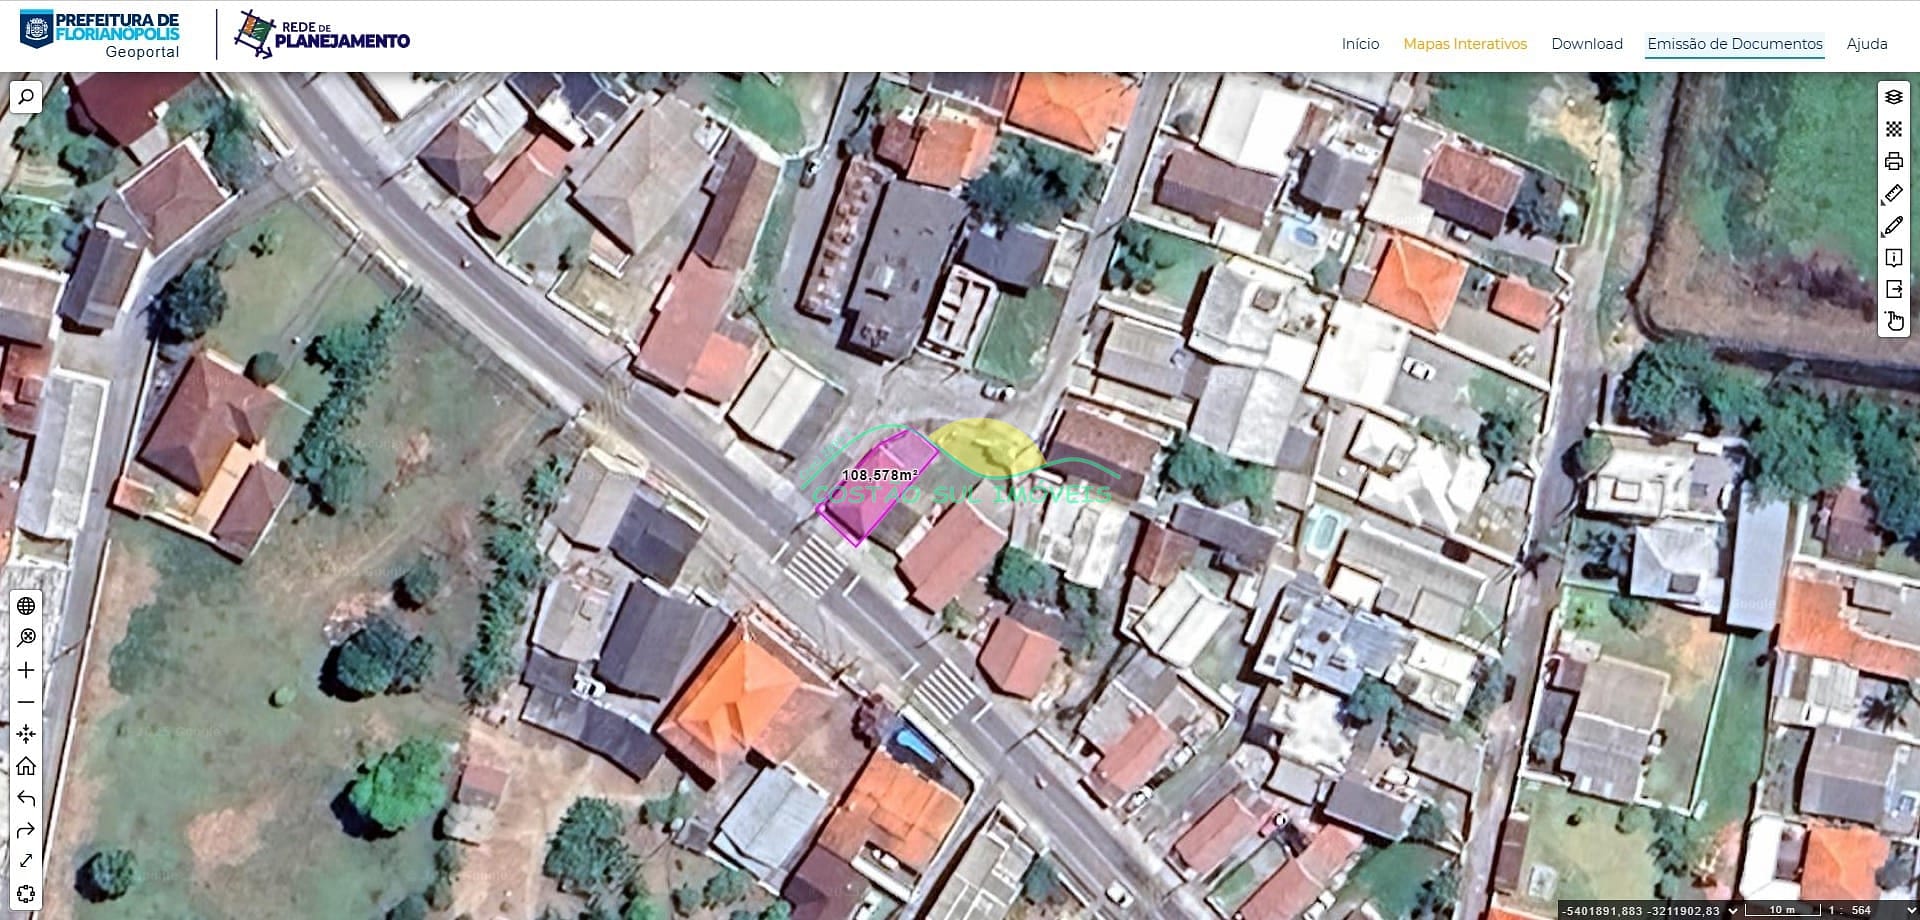Return to the home map extent
Screen dimensions: 1920x920
pyautogui.click(x=26, y=766)
